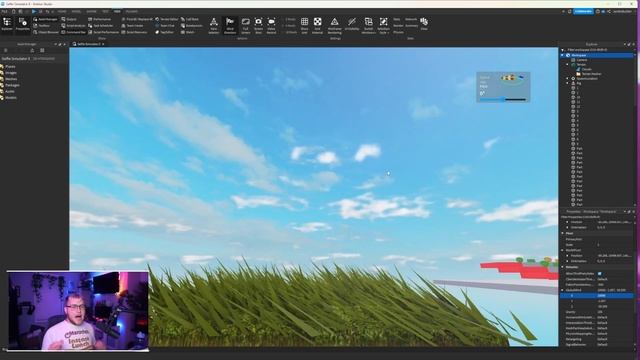Click the Clear stats icon
This screenshot has width=640, height=360.
click(x=424, y=23)
